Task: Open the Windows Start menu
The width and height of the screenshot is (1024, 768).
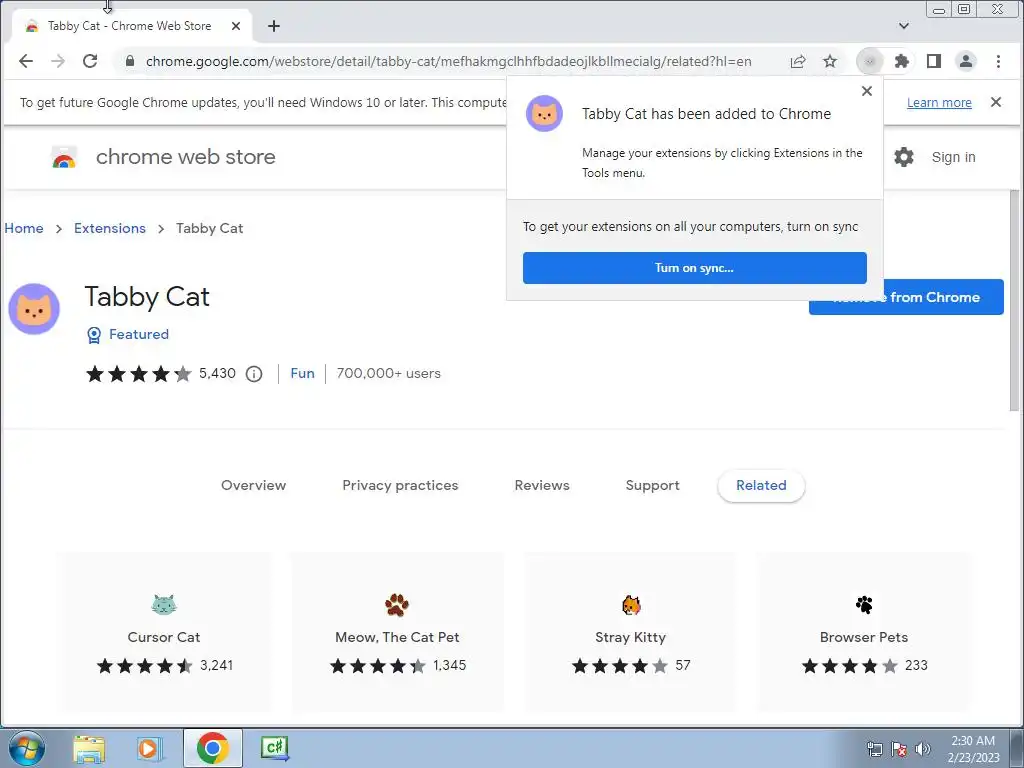Action: pos(27,748)
